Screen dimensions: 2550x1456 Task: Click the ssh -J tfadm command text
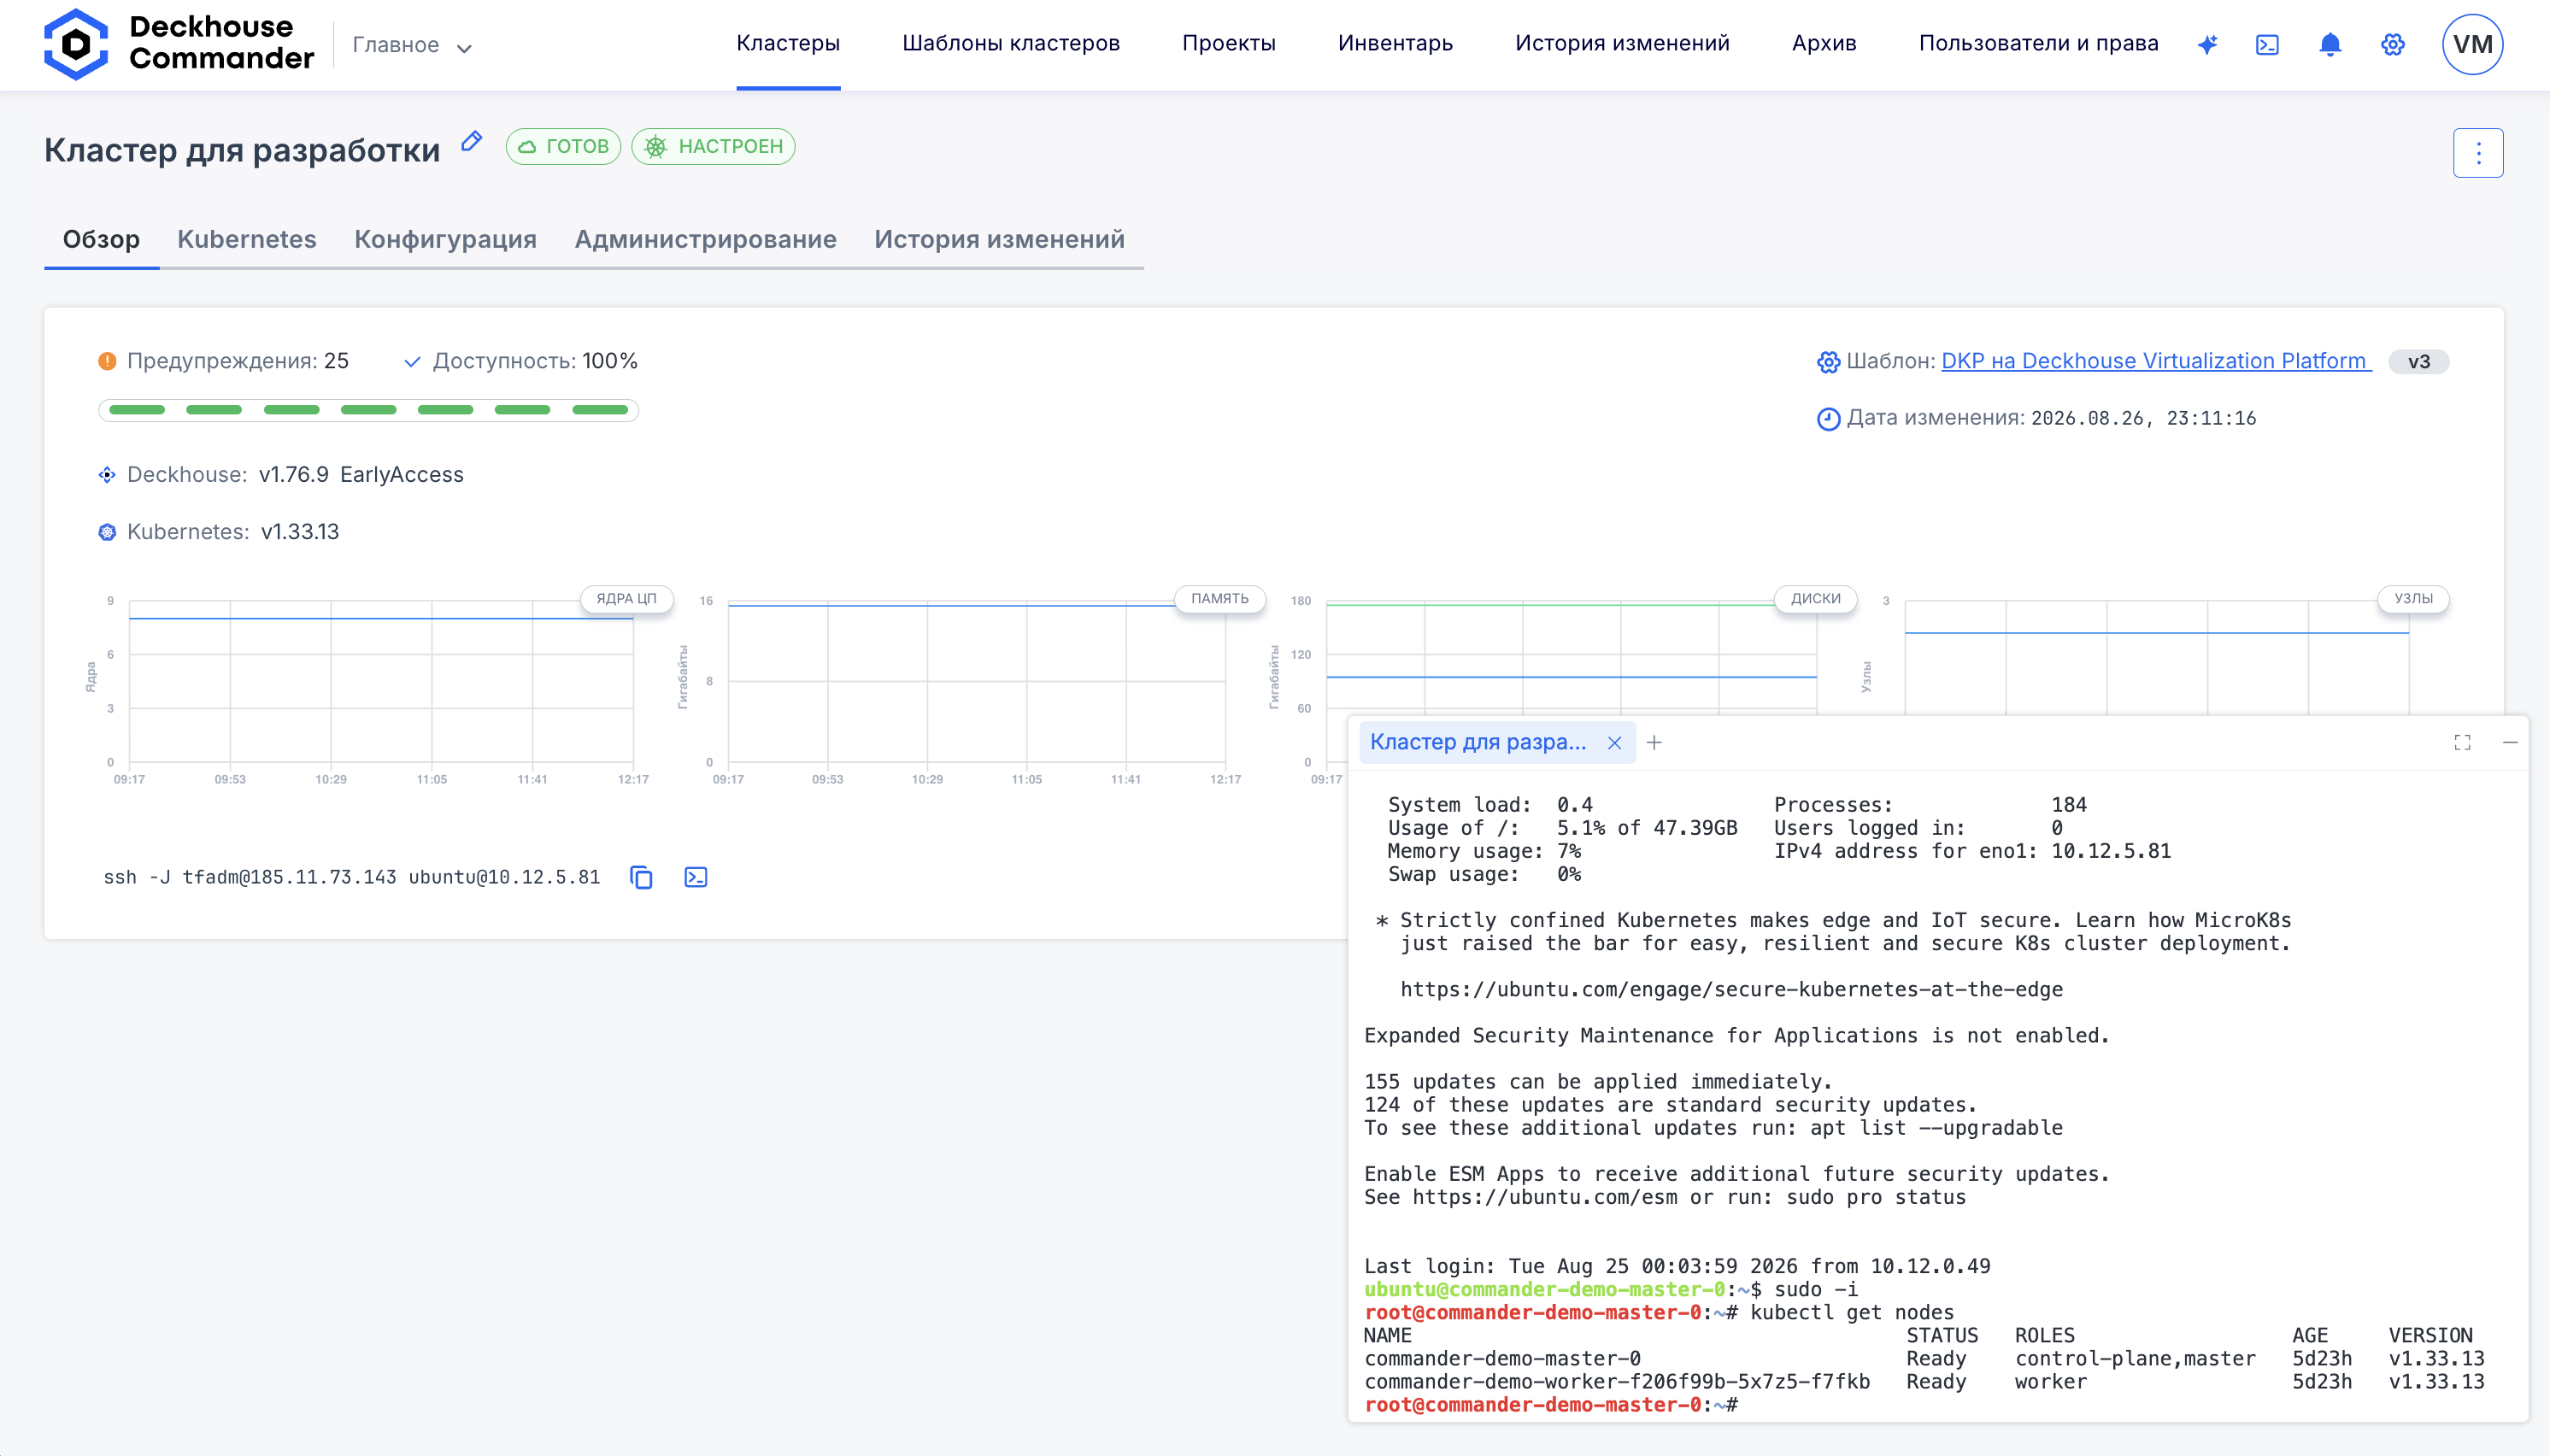(x=352, y=877)
